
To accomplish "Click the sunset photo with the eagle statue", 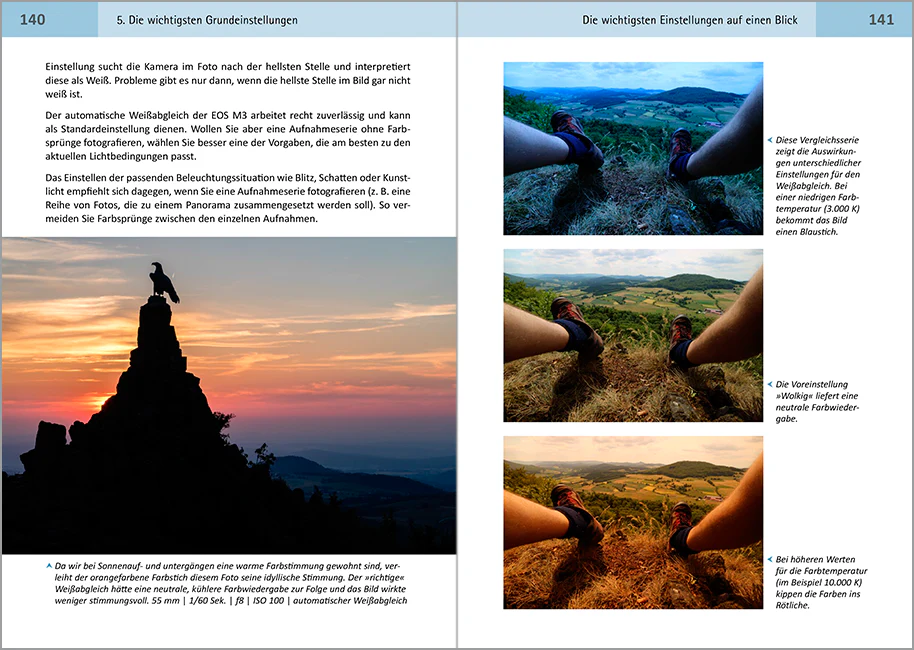I will pyautogui.click(x=229, y=395).
